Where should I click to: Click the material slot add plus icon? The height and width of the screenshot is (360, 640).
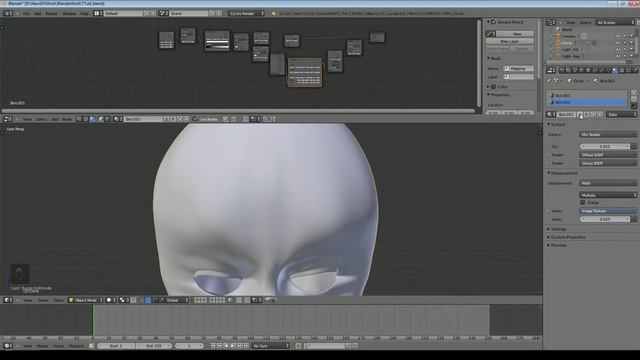[634, 93]
